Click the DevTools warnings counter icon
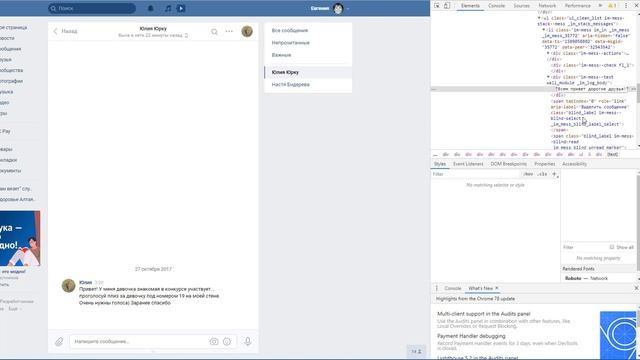Image resolution: width=640 pixels, height=360 pixels. [x=612, y=6]
